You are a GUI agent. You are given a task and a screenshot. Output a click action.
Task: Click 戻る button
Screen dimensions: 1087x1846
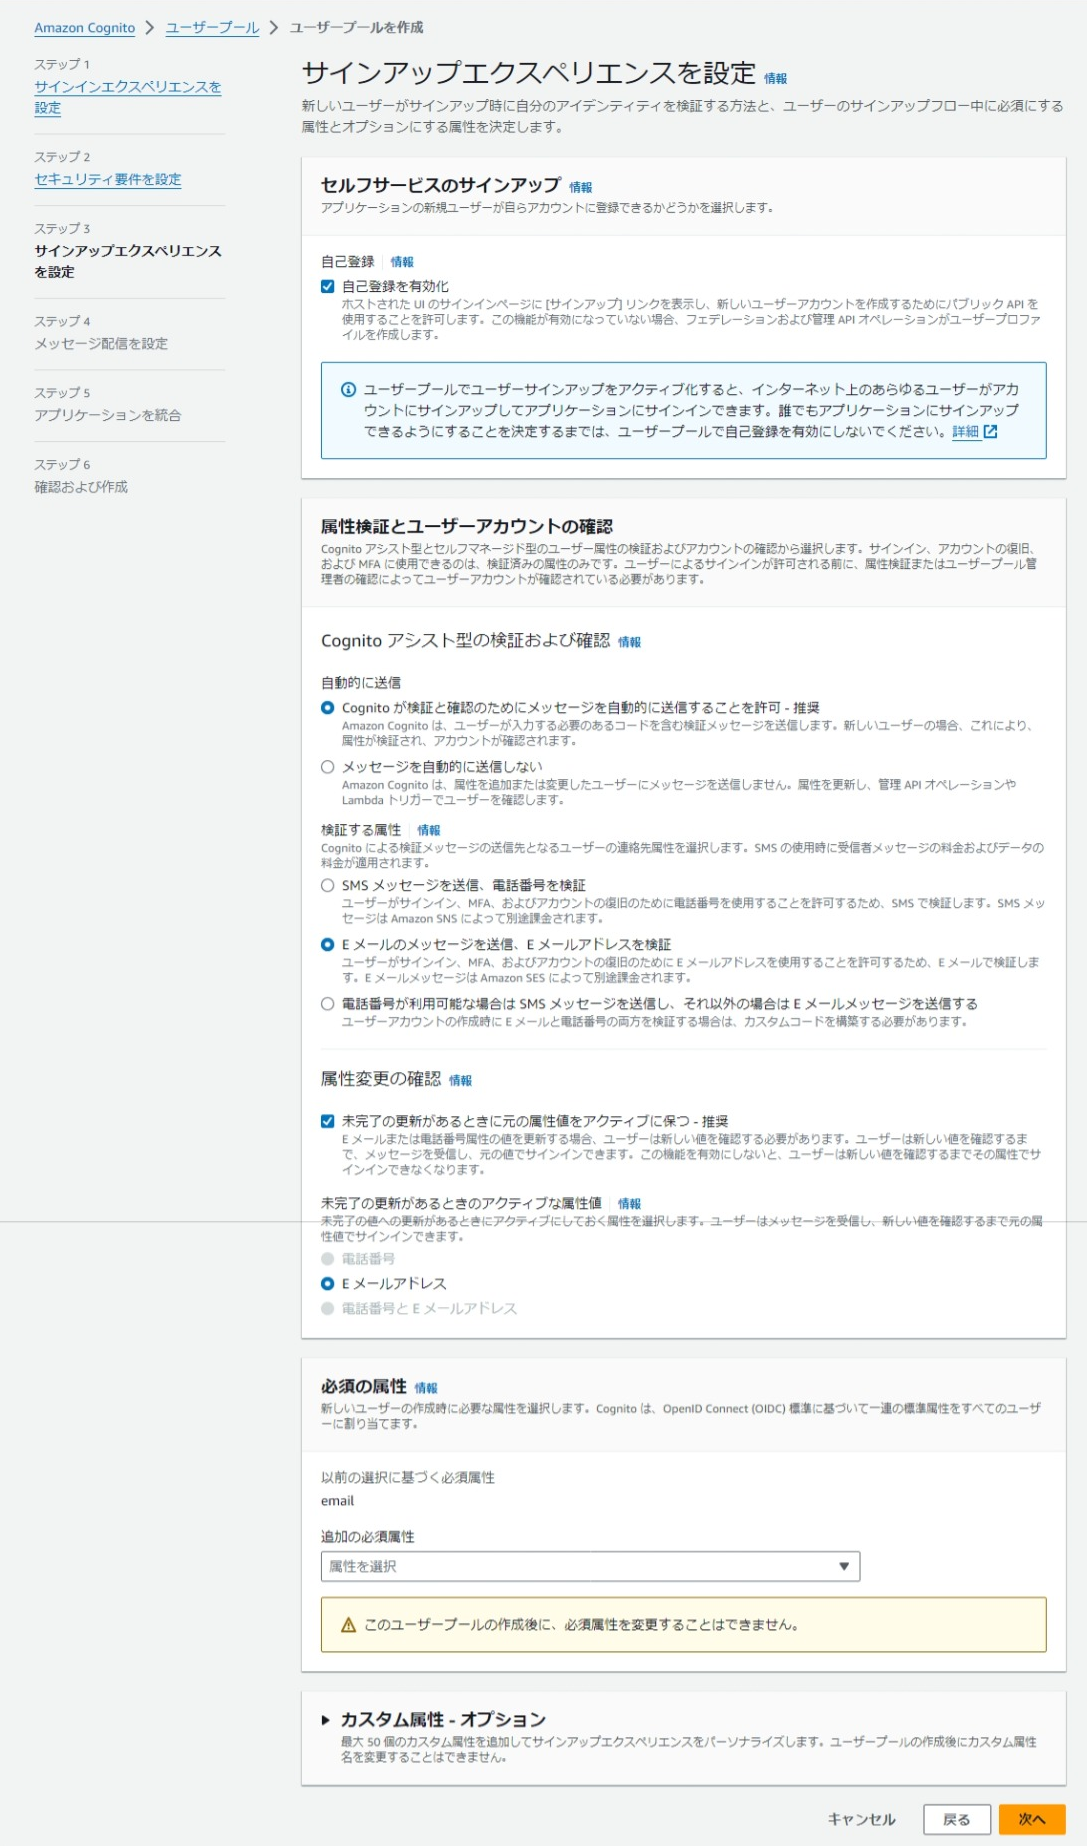pos(956,1819)
